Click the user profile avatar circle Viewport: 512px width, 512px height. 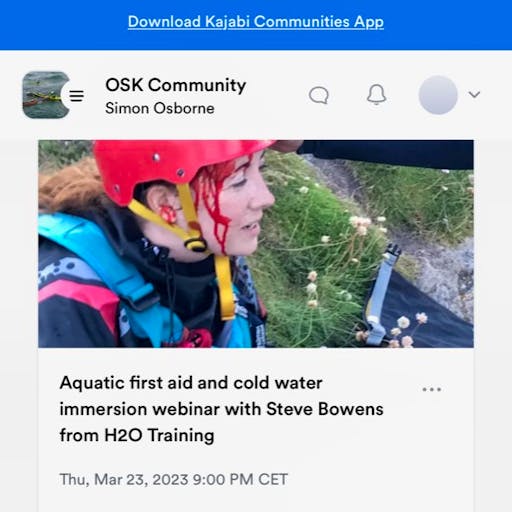438,95
